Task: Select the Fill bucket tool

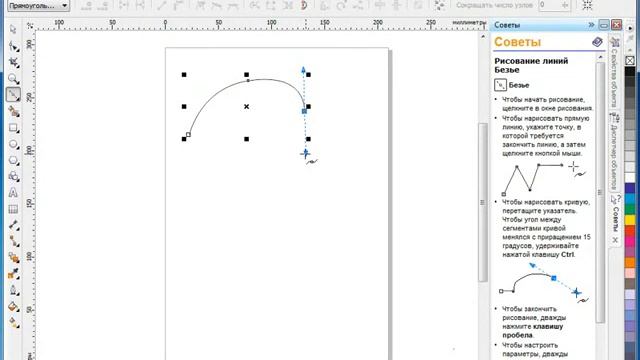Action: click(x=13, y=307)
